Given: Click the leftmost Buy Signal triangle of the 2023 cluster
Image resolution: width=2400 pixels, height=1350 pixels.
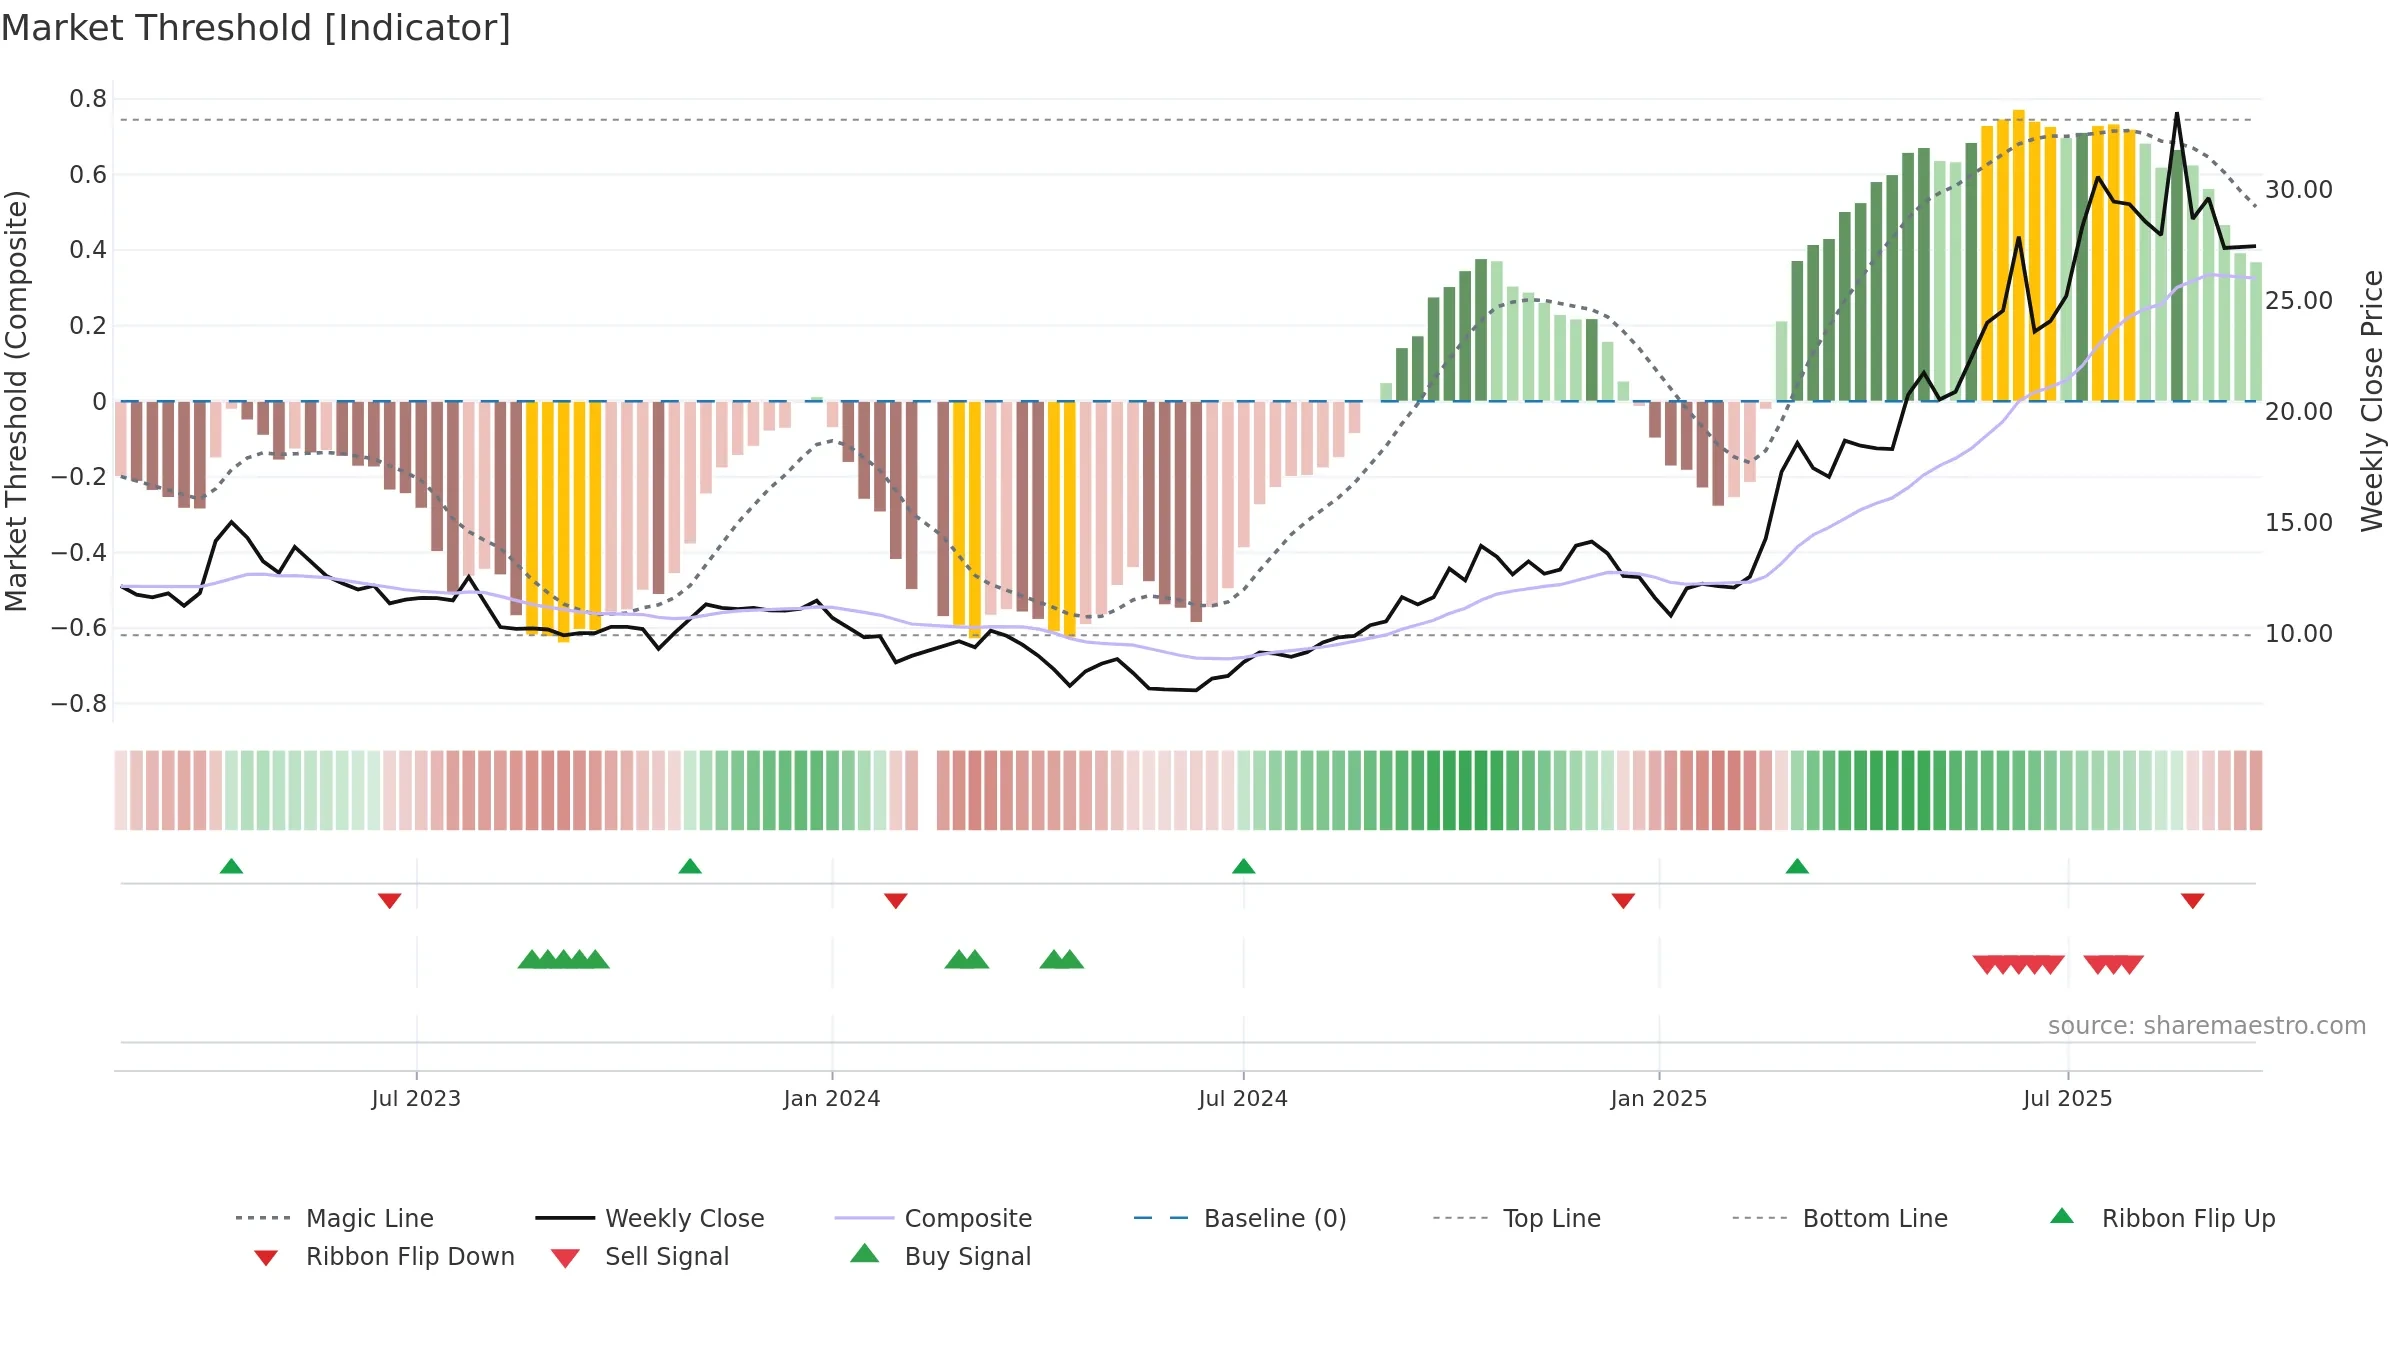Looking at the screenshot, I should click(532, 959).
